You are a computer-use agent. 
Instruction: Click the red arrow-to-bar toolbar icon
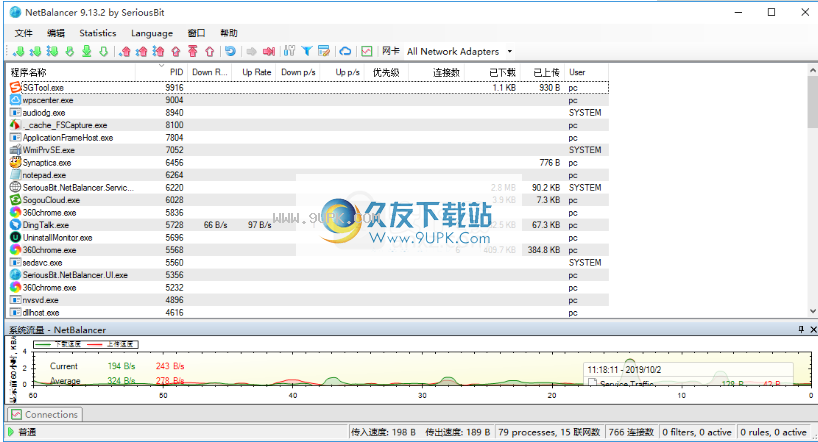269,51
